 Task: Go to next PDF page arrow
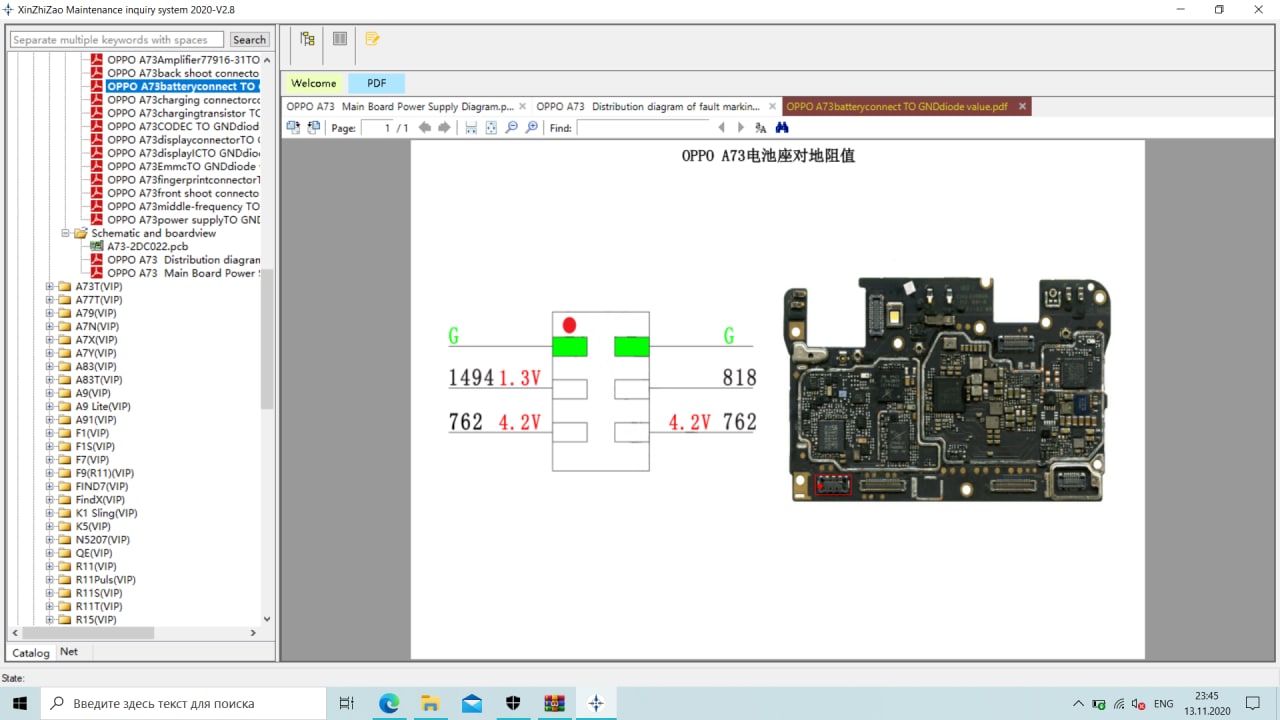coord(444,128)
